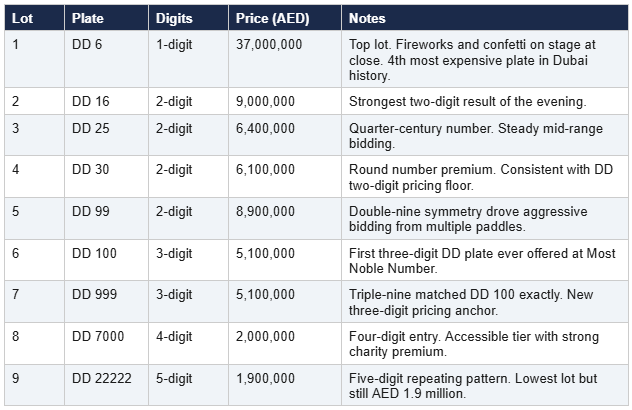This screenshot has height=410, width=632.
Task: Click the Digits column header
Action: [174, 19]
